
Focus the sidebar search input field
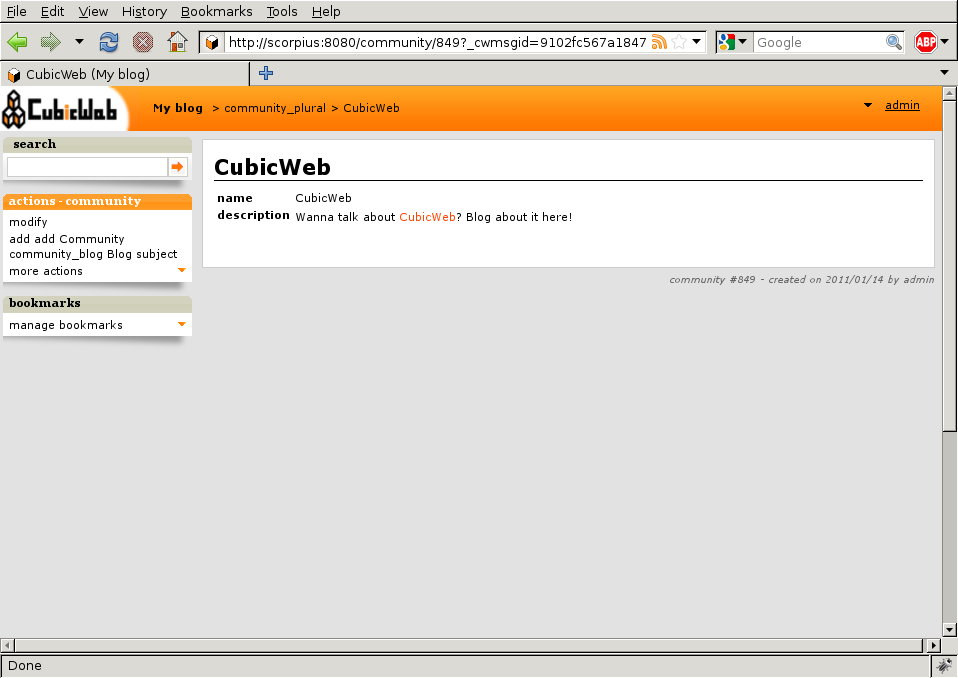pos(87,167)
